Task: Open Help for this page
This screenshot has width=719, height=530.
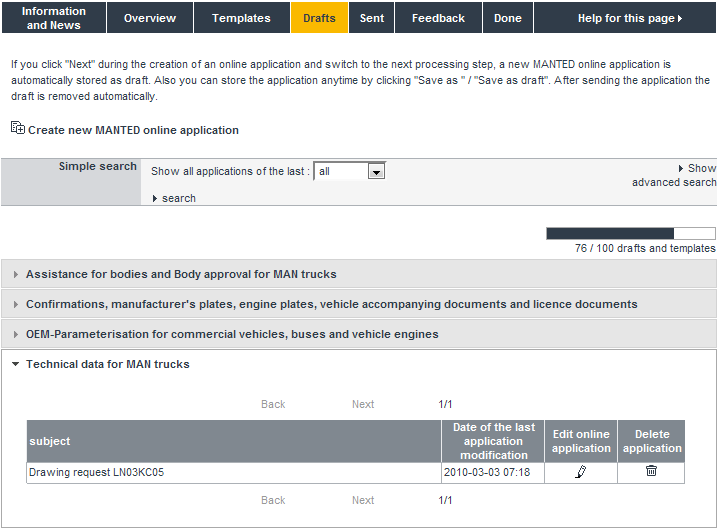Action: tap(625, 18)
